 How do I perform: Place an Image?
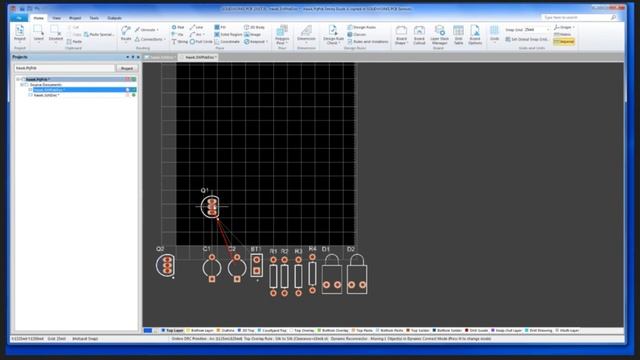click(252, 35)
